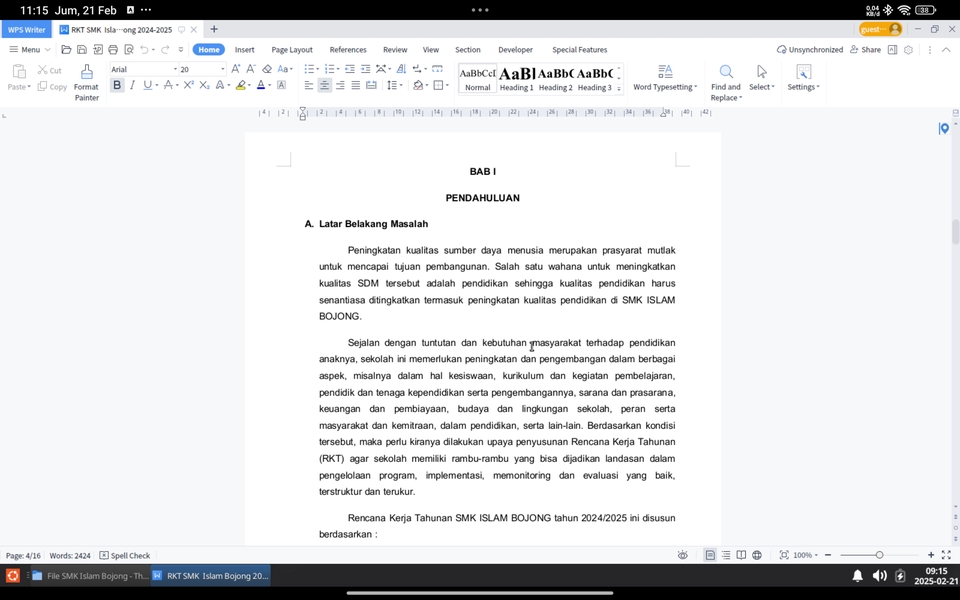Expand the styles gallery more arrow
The width and height of the screenshot is (960, 600).
pyautogui.click(x=618, y=89)
